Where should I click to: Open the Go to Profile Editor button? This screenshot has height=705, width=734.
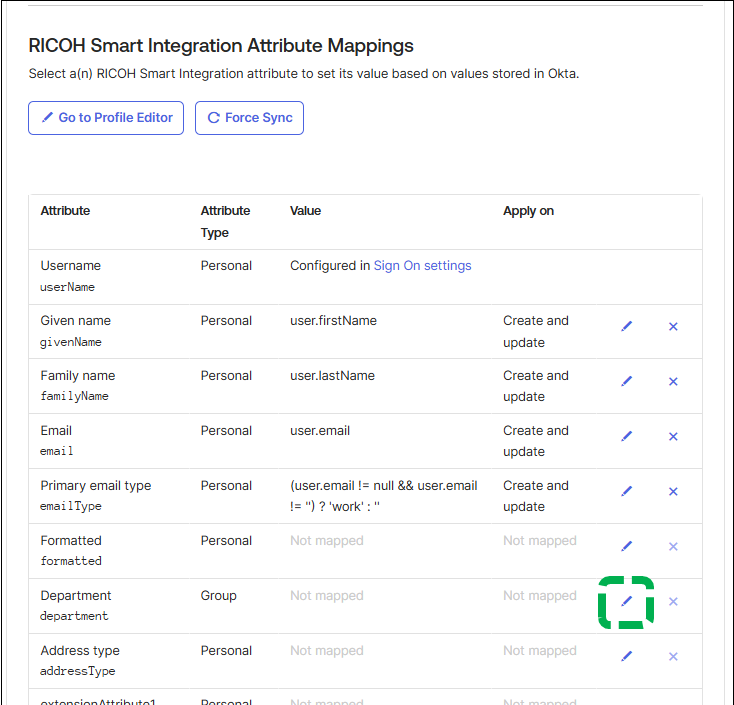coord(106,118)
